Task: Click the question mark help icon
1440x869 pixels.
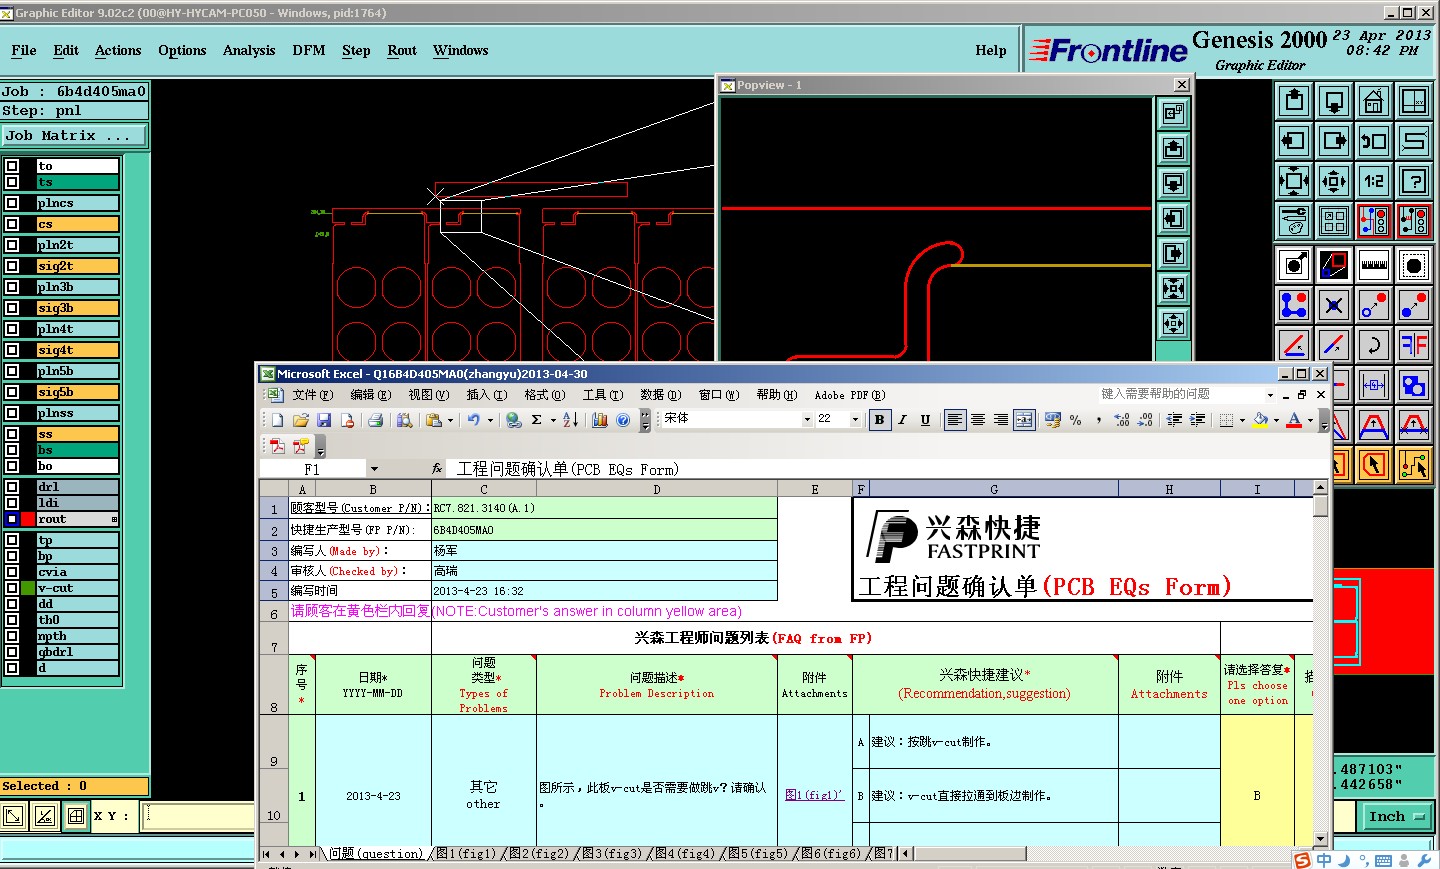Action: [1414, 181]
